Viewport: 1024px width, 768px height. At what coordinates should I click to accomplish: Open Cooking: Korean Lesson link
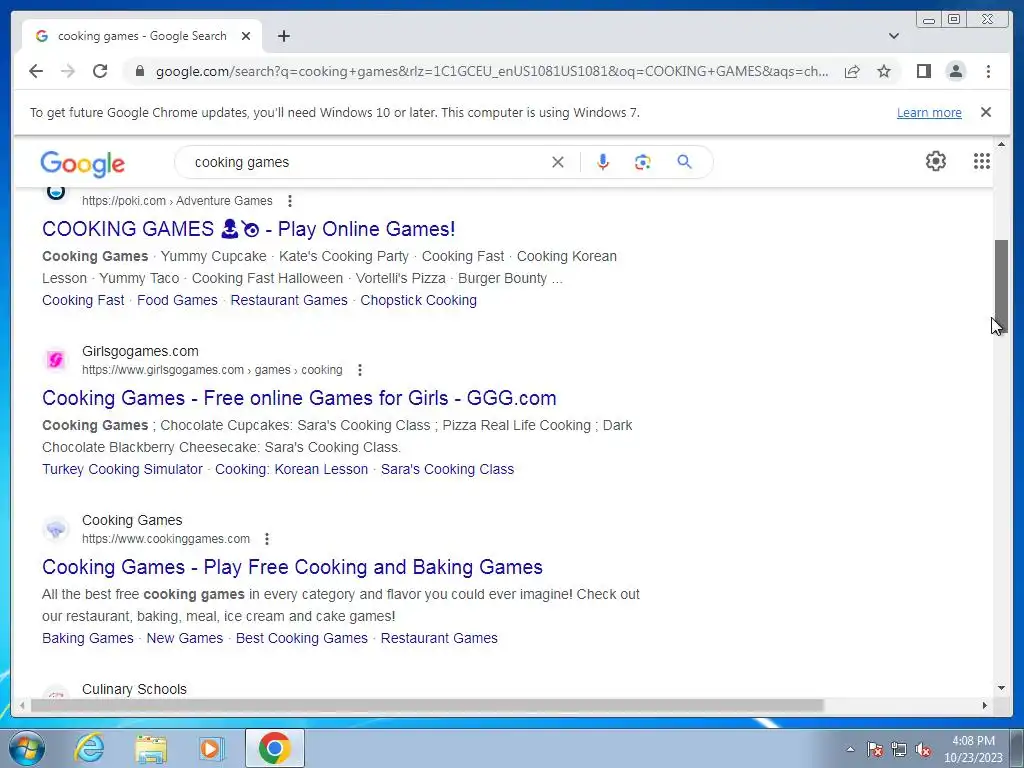pyautogui.click(x=291, y=469)
